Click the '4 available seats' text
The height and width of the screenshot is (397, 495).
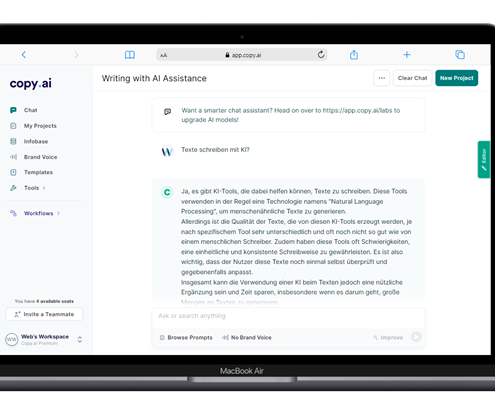[55, 301]
